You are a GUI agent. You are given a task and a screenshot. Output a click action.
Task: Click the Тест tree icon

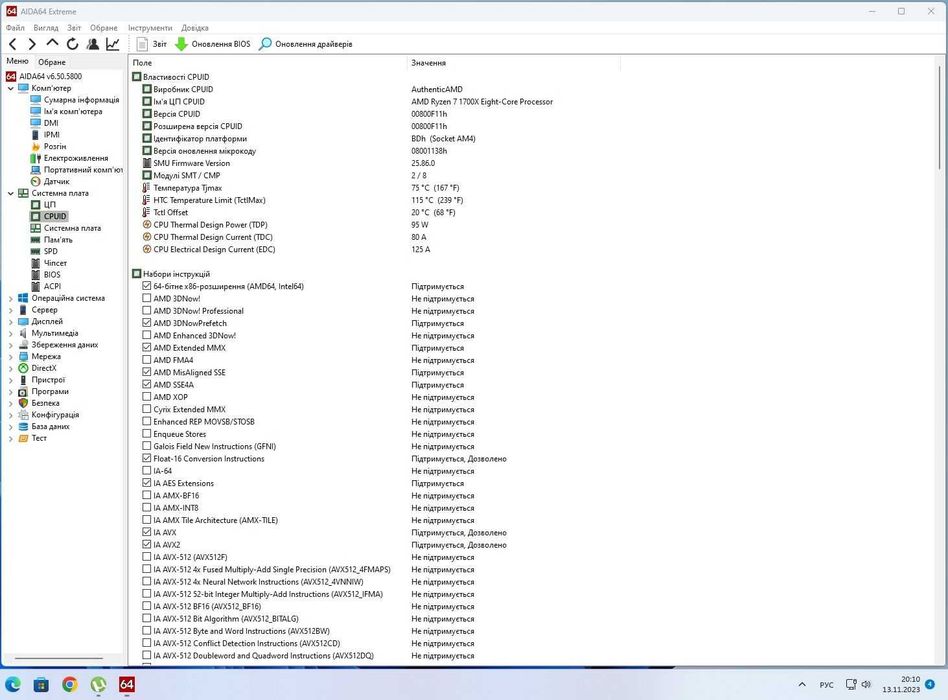point(23,438)
